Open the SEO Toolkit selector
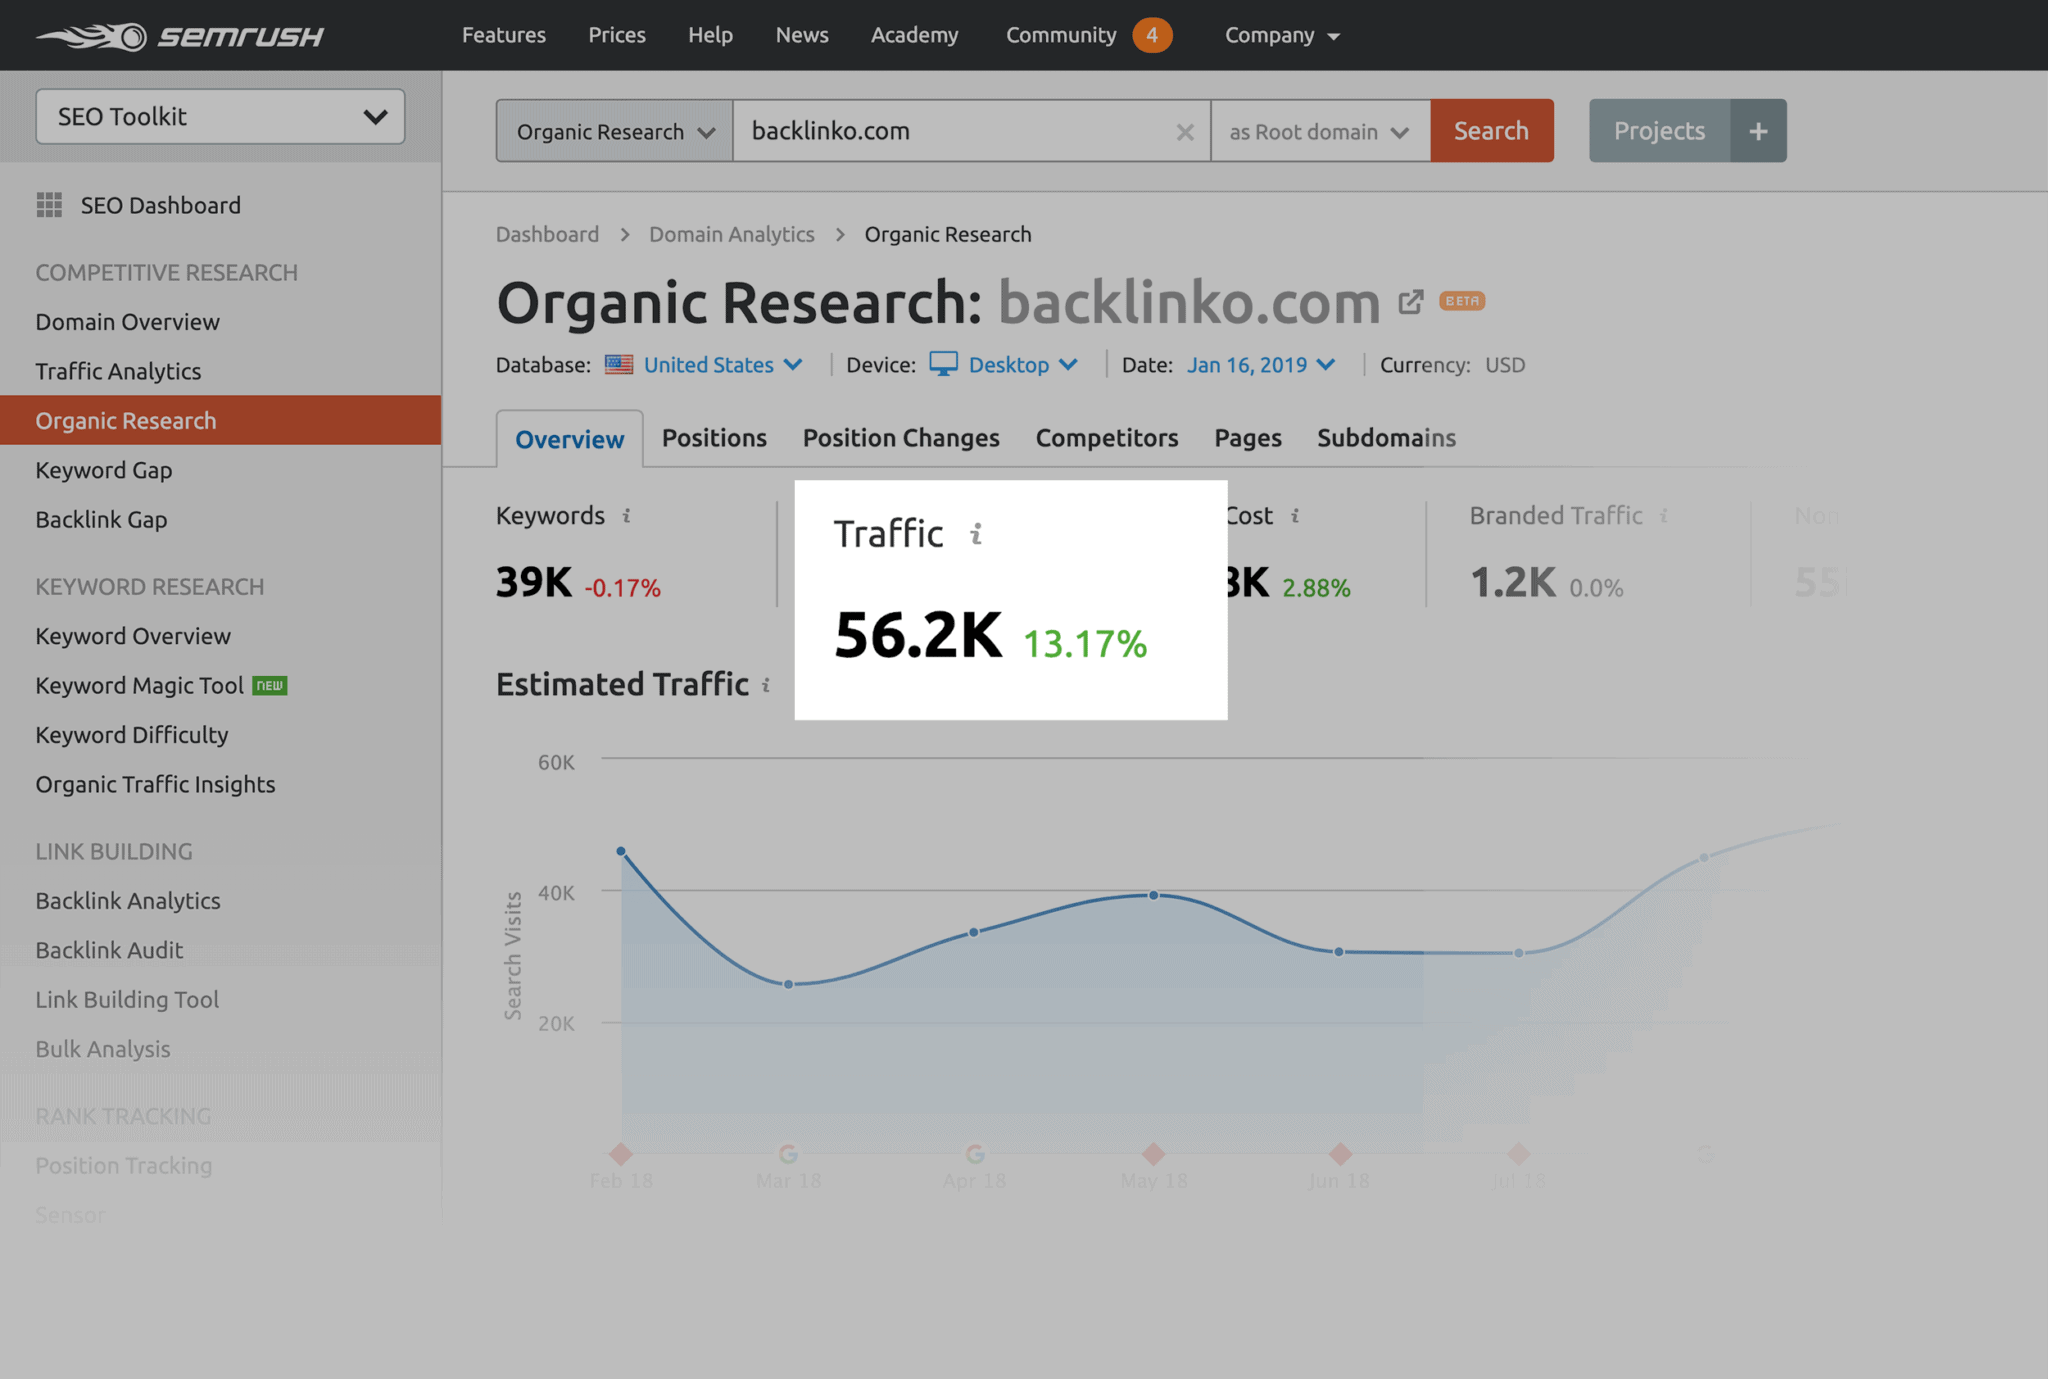The height and width of the screenshot is (1379, 2048). [x=219, y=116]
